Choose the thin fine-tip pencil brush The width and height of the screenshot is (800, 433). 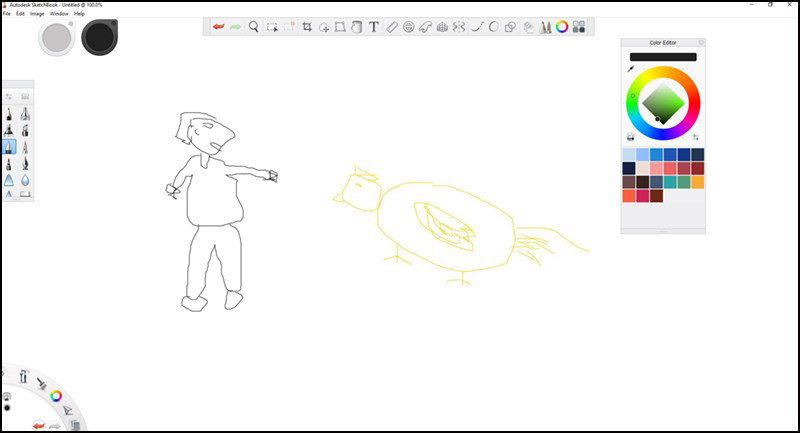(25, 147)
